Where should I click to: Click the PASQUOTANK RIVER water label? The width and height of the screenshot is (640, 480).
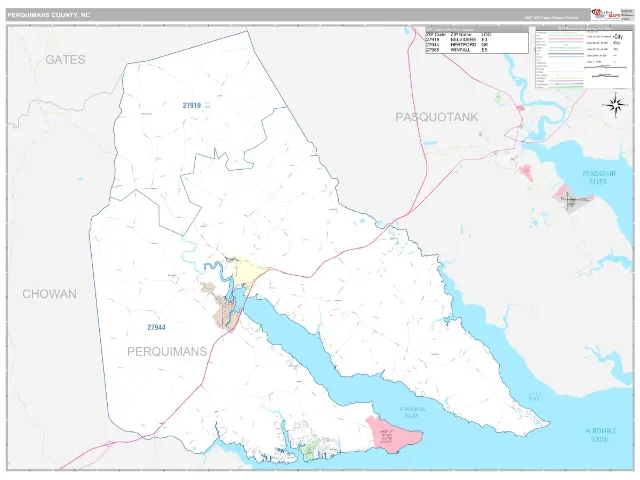pos(599,178)
